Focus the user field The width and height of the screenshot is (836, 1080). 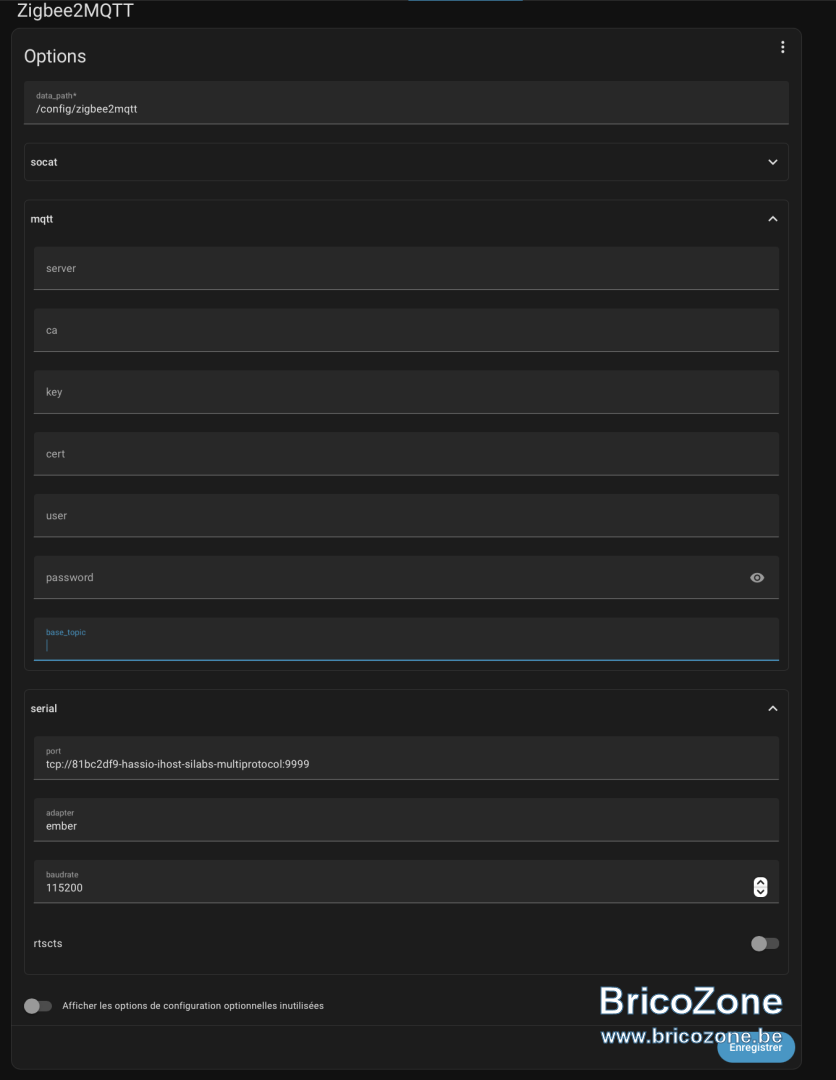[406, 516]
